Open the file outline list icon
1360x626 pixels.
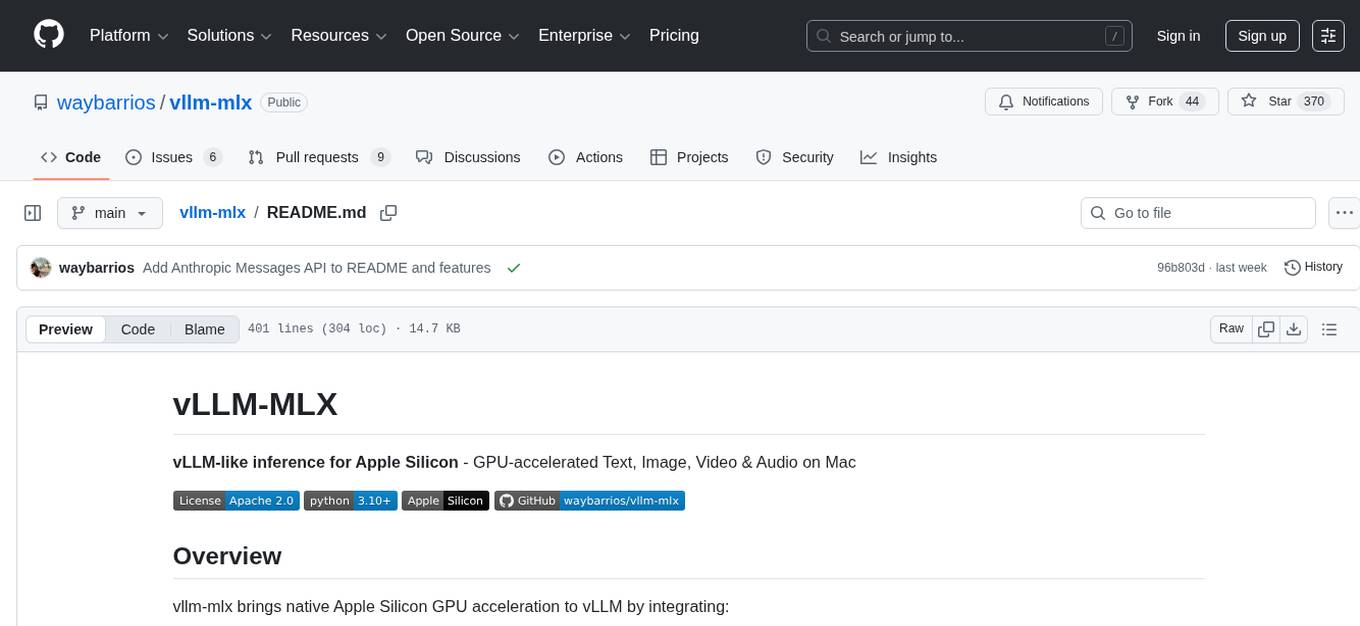click(1330, 328)
